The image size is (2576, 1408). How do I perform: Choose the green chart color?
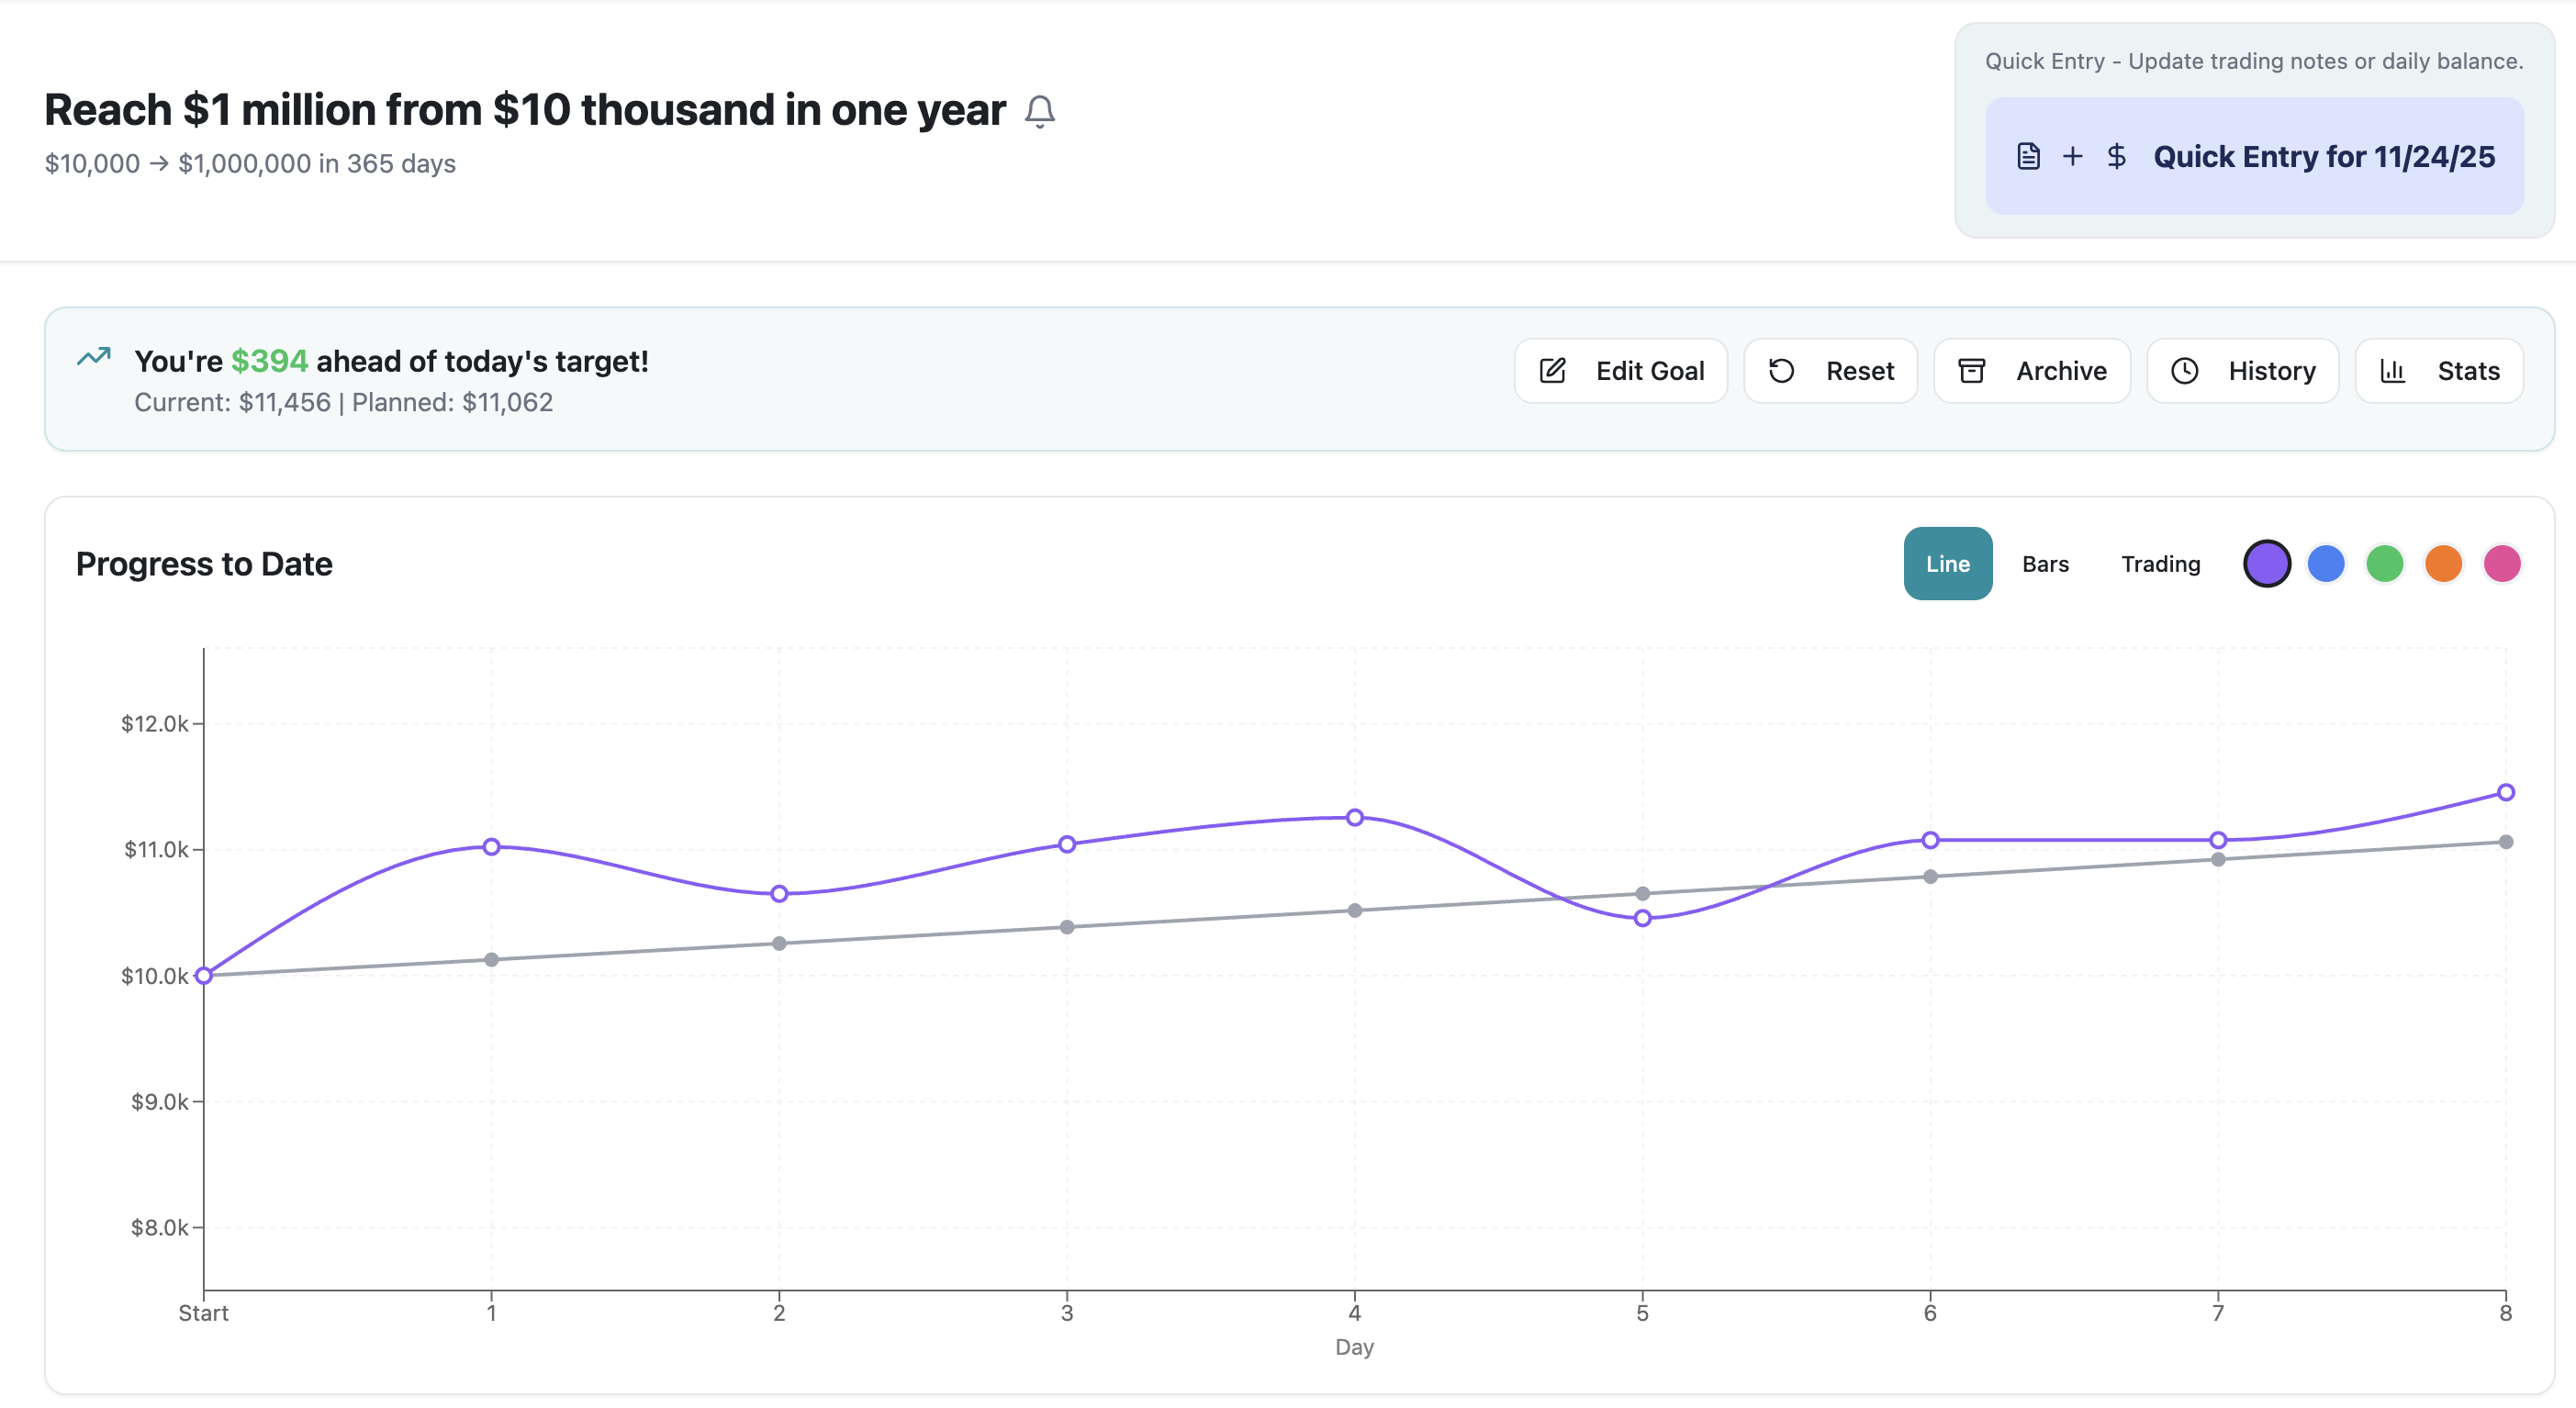pyautogui.click(x=2384, y=564)
